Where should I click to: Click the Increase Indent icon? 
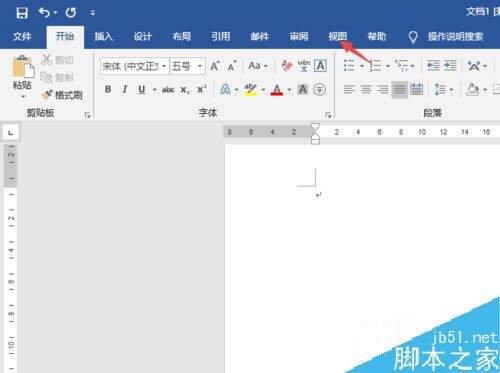point(450,66)
